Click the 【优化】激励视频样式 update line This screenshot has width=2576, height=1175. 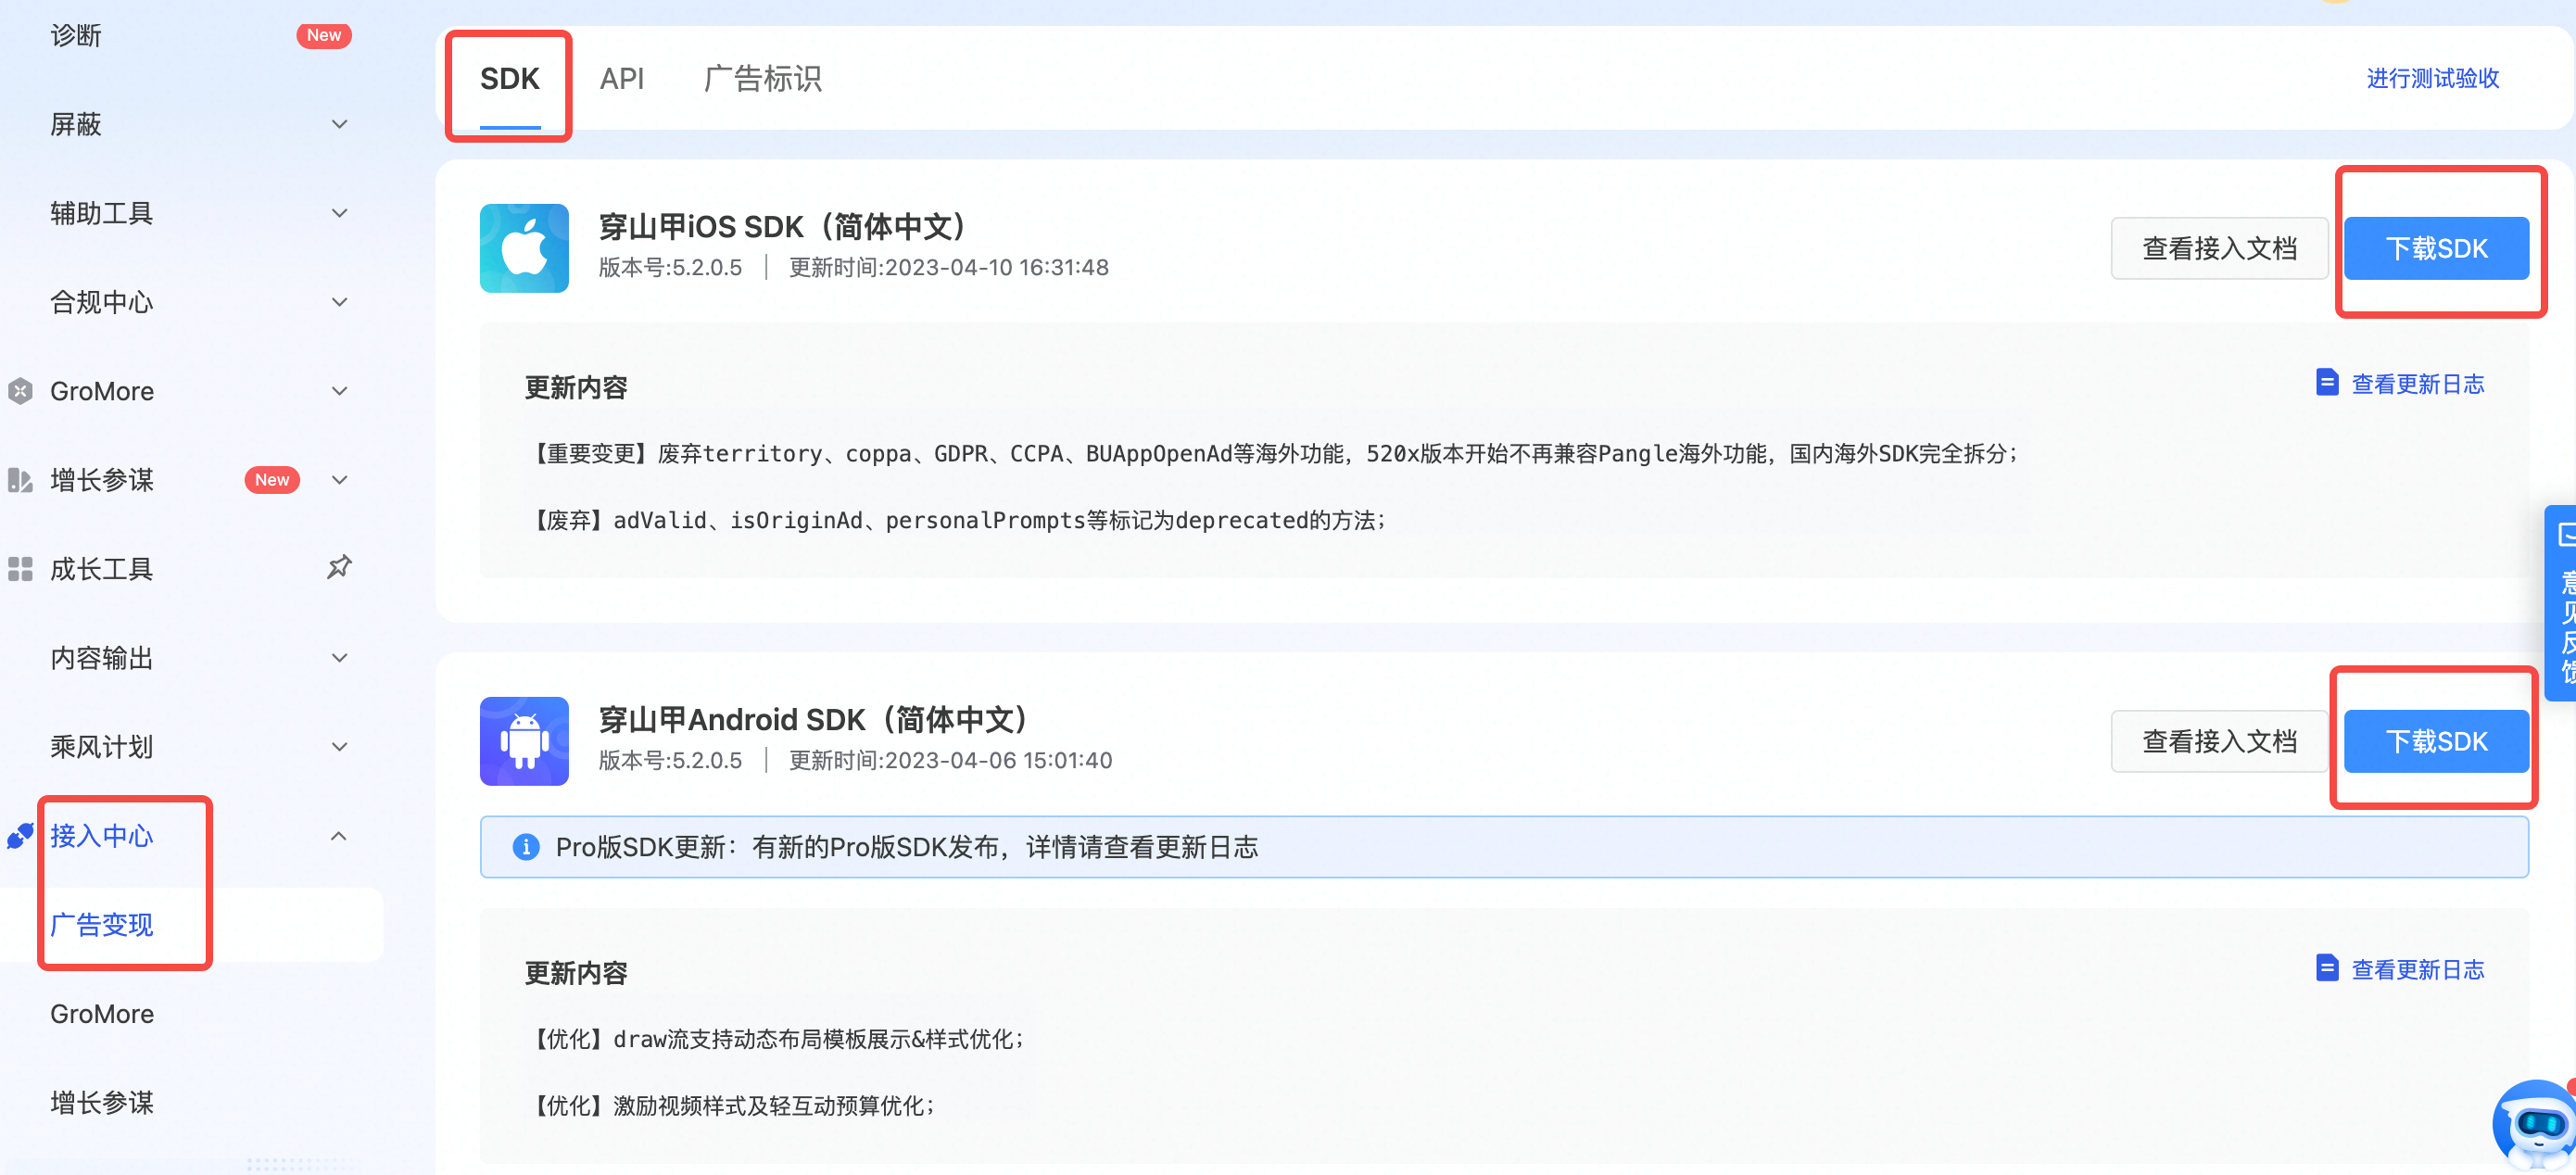click(731, 1105)
